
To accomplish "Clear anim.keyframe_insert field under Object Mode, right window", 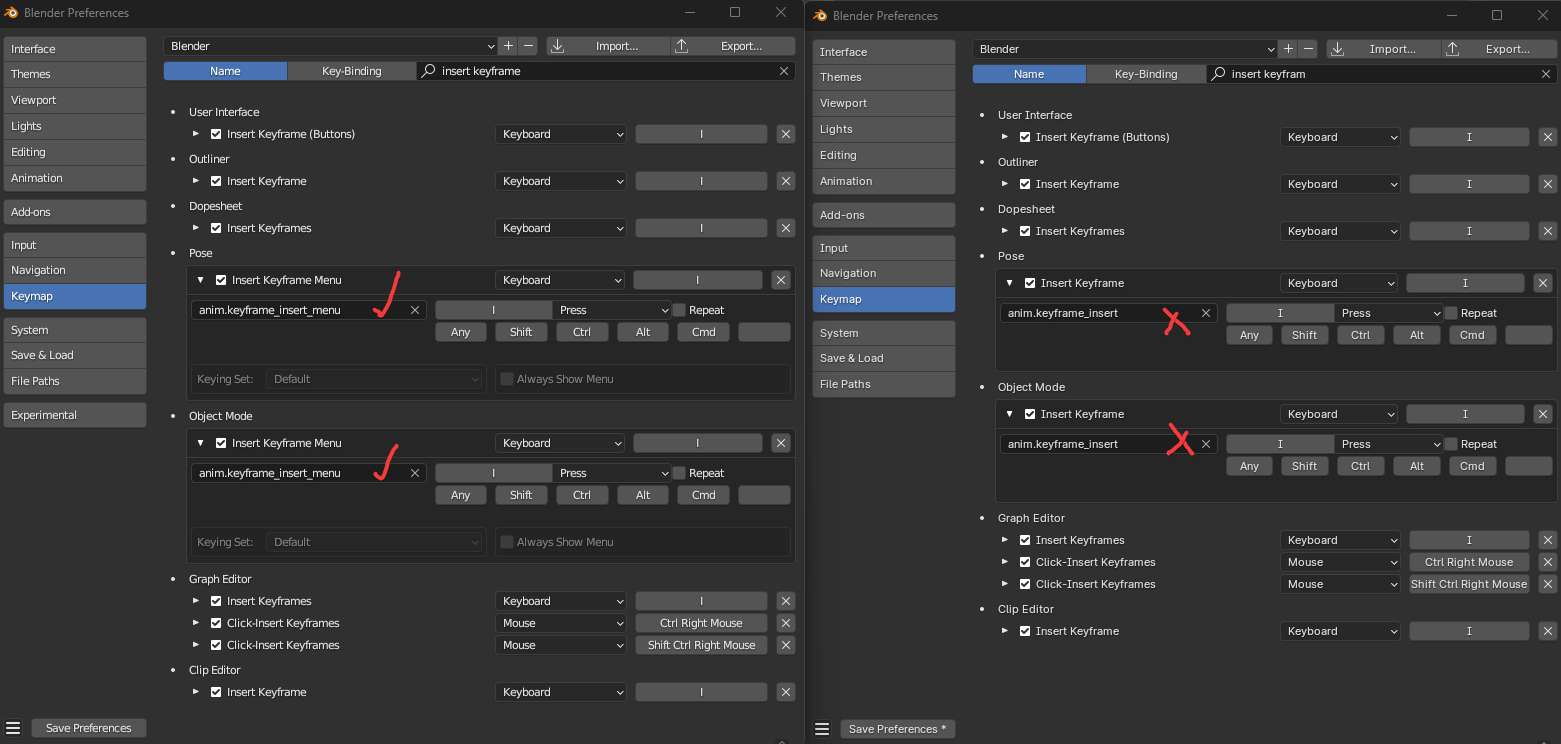I will pos(1206,444).
